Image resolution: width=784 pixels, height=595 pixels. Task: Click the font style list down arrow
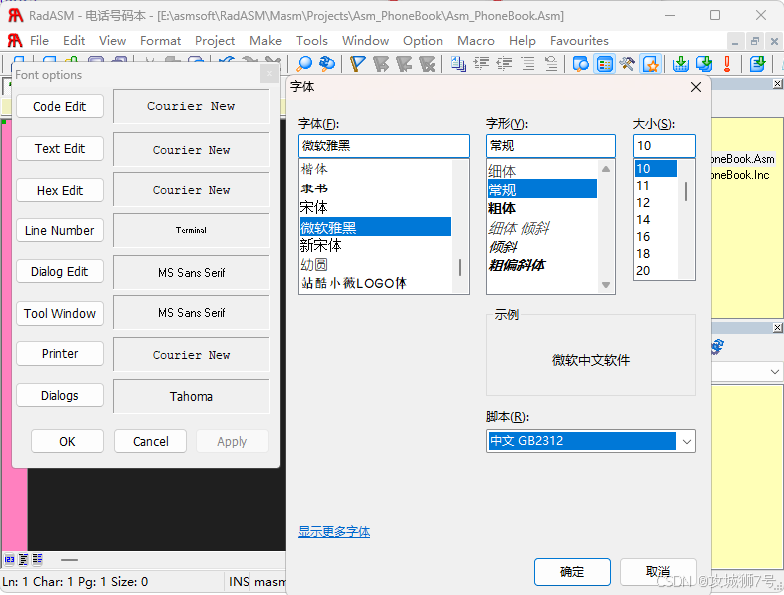click(606, 285)
